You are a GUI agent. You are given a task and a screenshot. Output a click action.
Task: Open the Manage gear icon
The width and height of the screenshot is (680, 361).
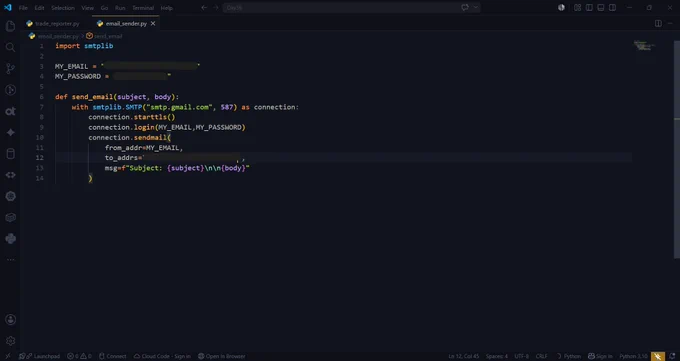[10, 341]
